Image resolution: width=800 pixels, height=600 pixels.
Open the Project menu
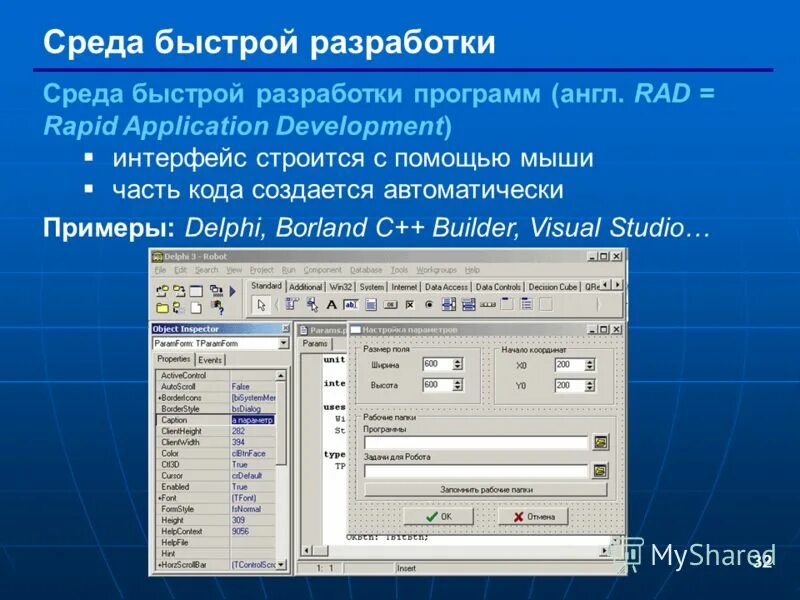pos(261,270)
